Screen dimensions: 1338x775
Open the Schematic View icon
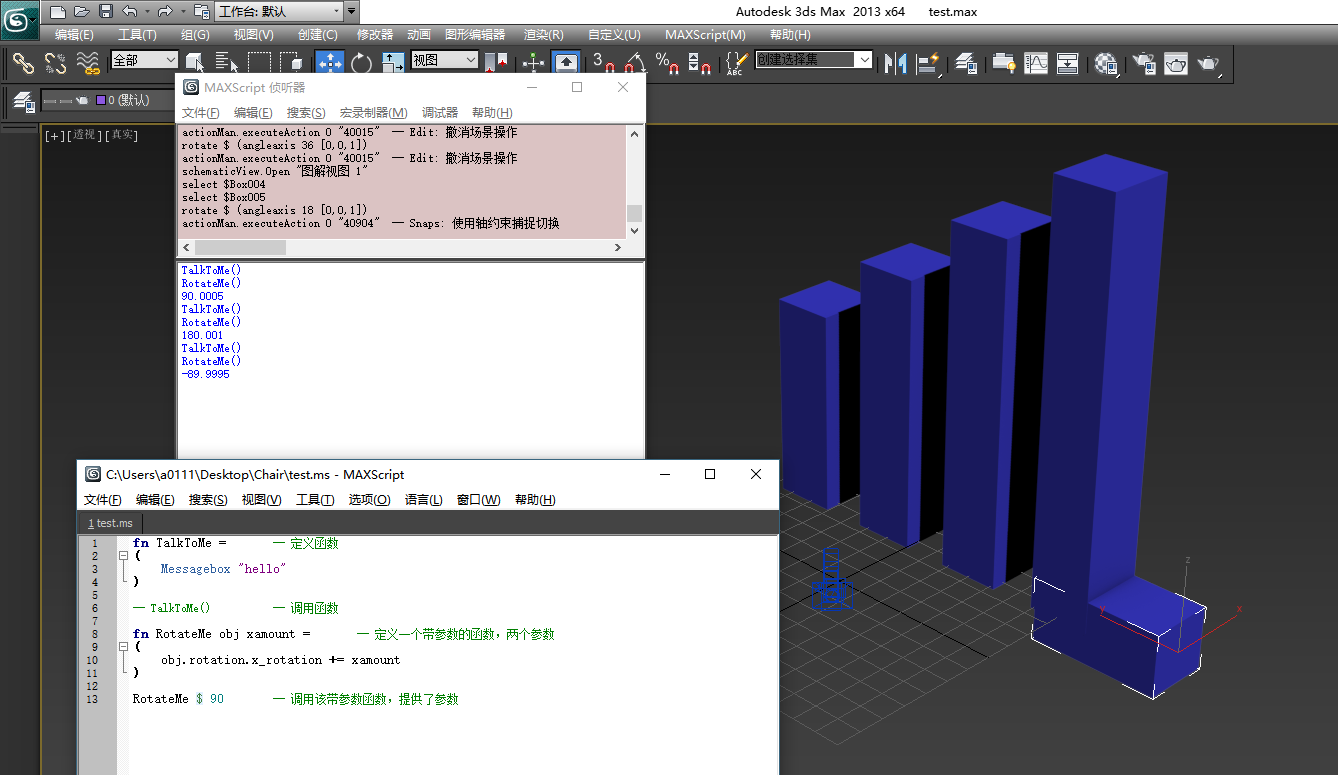click(1068, 63)
